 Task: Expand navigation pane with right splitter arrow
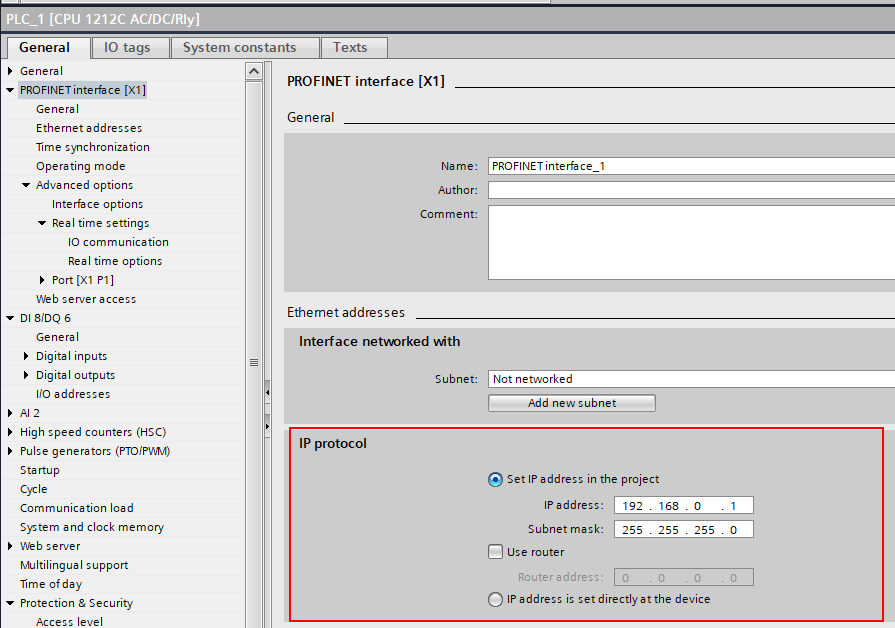pyautogui.click(x=267, y=426)
